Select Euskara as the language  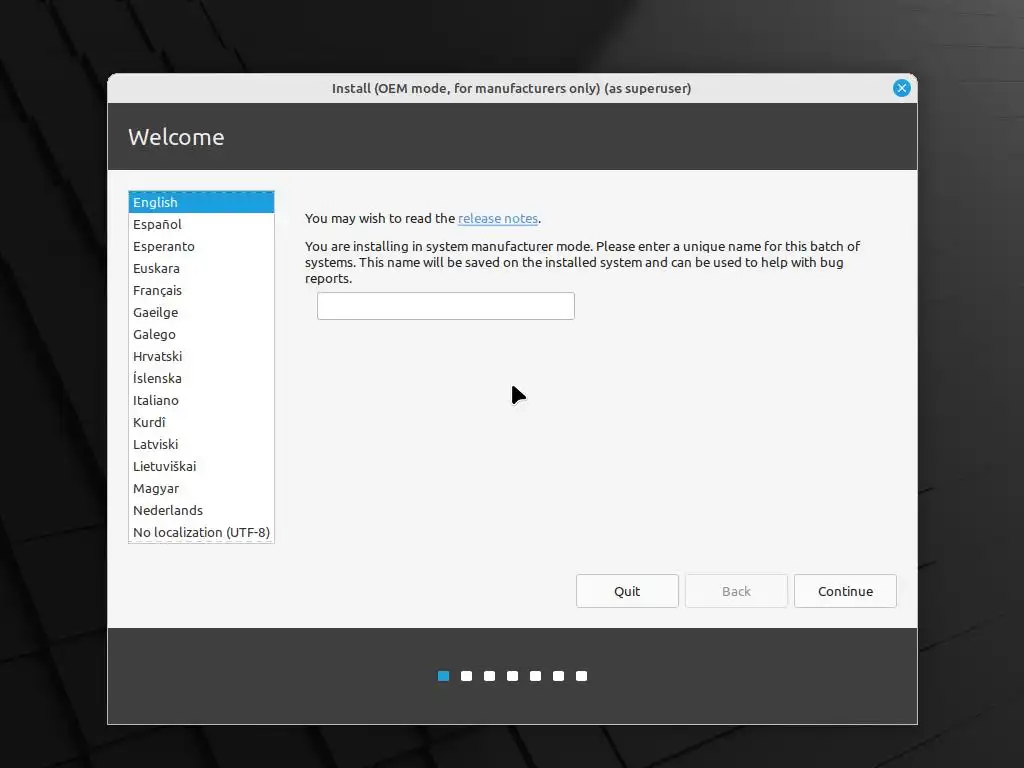coord(201,268)
